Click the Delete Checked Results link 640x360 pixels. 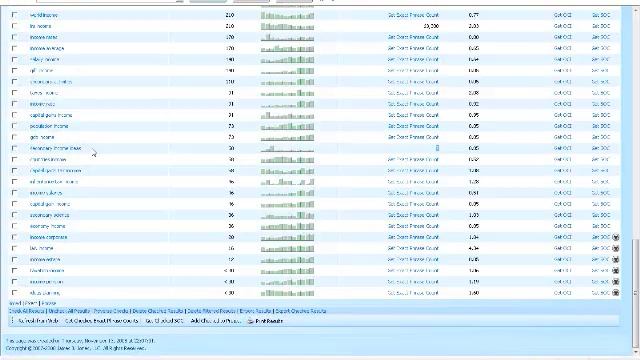point(158,311)
